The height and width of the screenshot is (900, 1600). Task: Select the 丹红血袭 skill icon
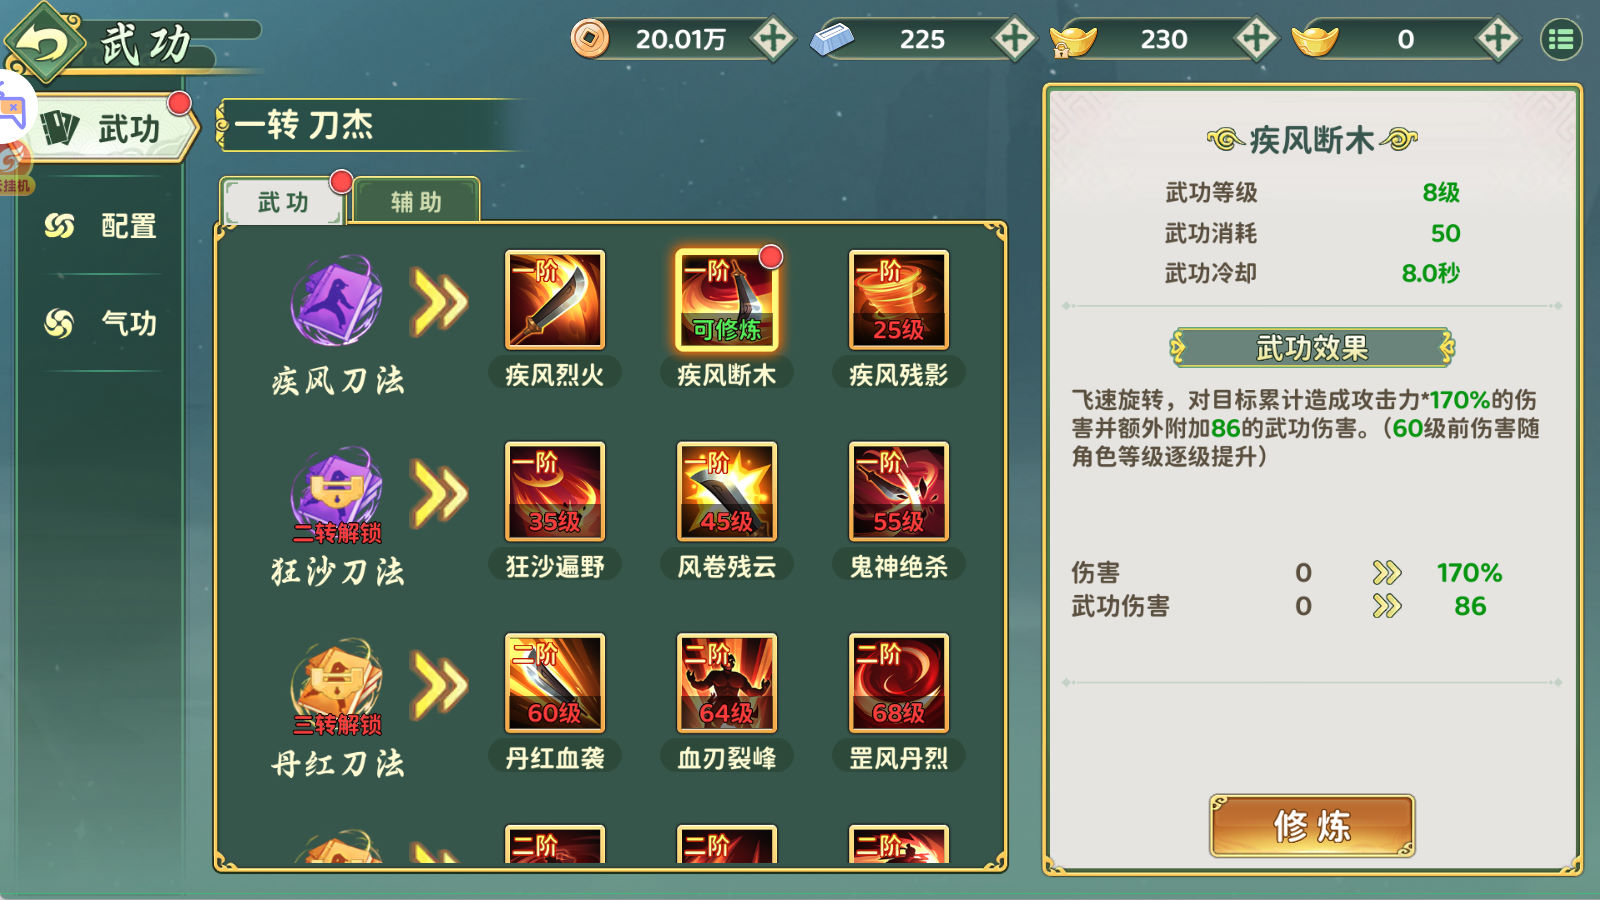[555, 683]
